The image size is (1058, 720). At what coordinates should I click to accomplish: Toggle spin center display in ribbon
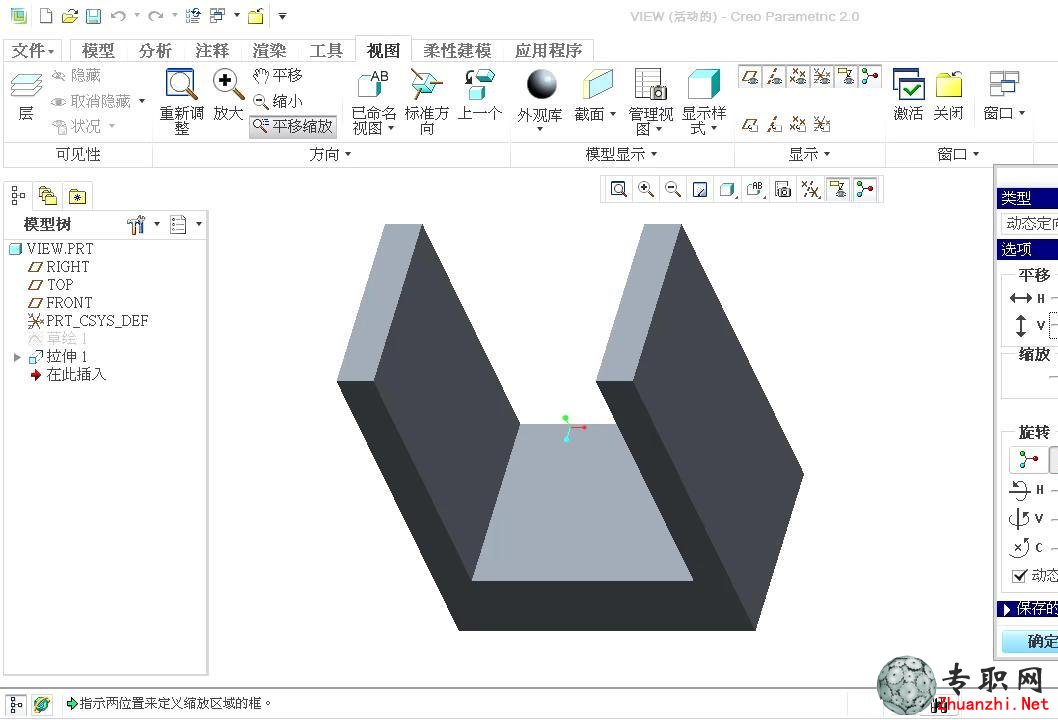point(870,77)
